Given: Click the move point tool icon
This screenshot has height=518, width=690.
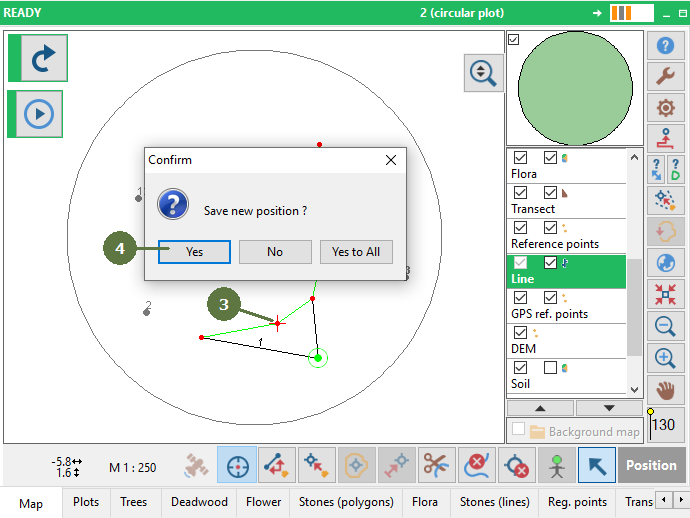Looking at the screenshot, I should tap(317, 465).
